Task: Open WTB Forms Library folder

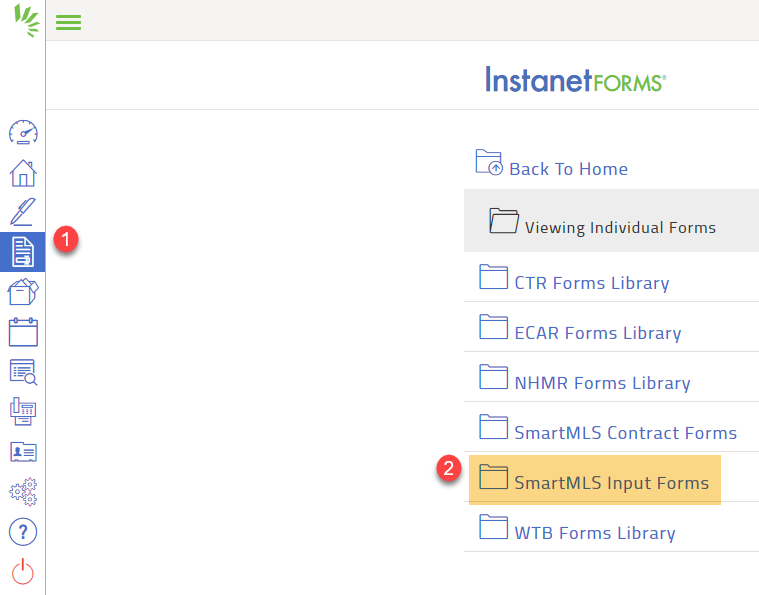Action: (x=594, y=533)
